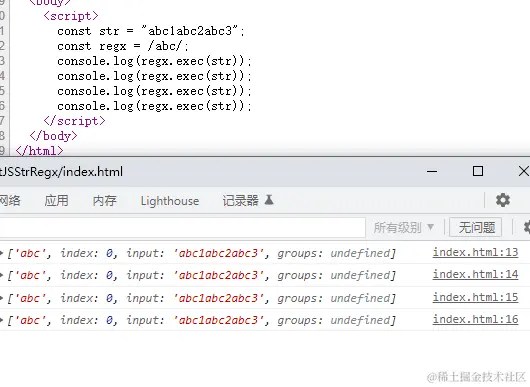Screen dimensions: 530x387
Task: Open the Lighthouse tab
Action: pos(170,201)
